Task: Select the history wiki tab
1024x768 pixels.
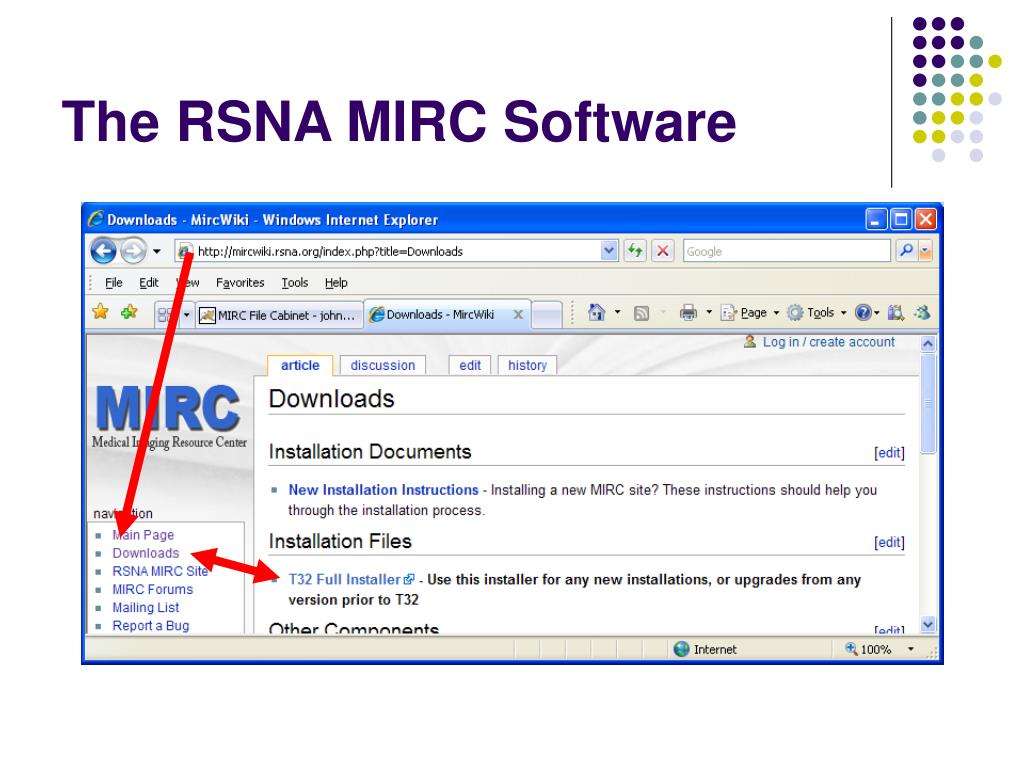Action: pos(528,365)
